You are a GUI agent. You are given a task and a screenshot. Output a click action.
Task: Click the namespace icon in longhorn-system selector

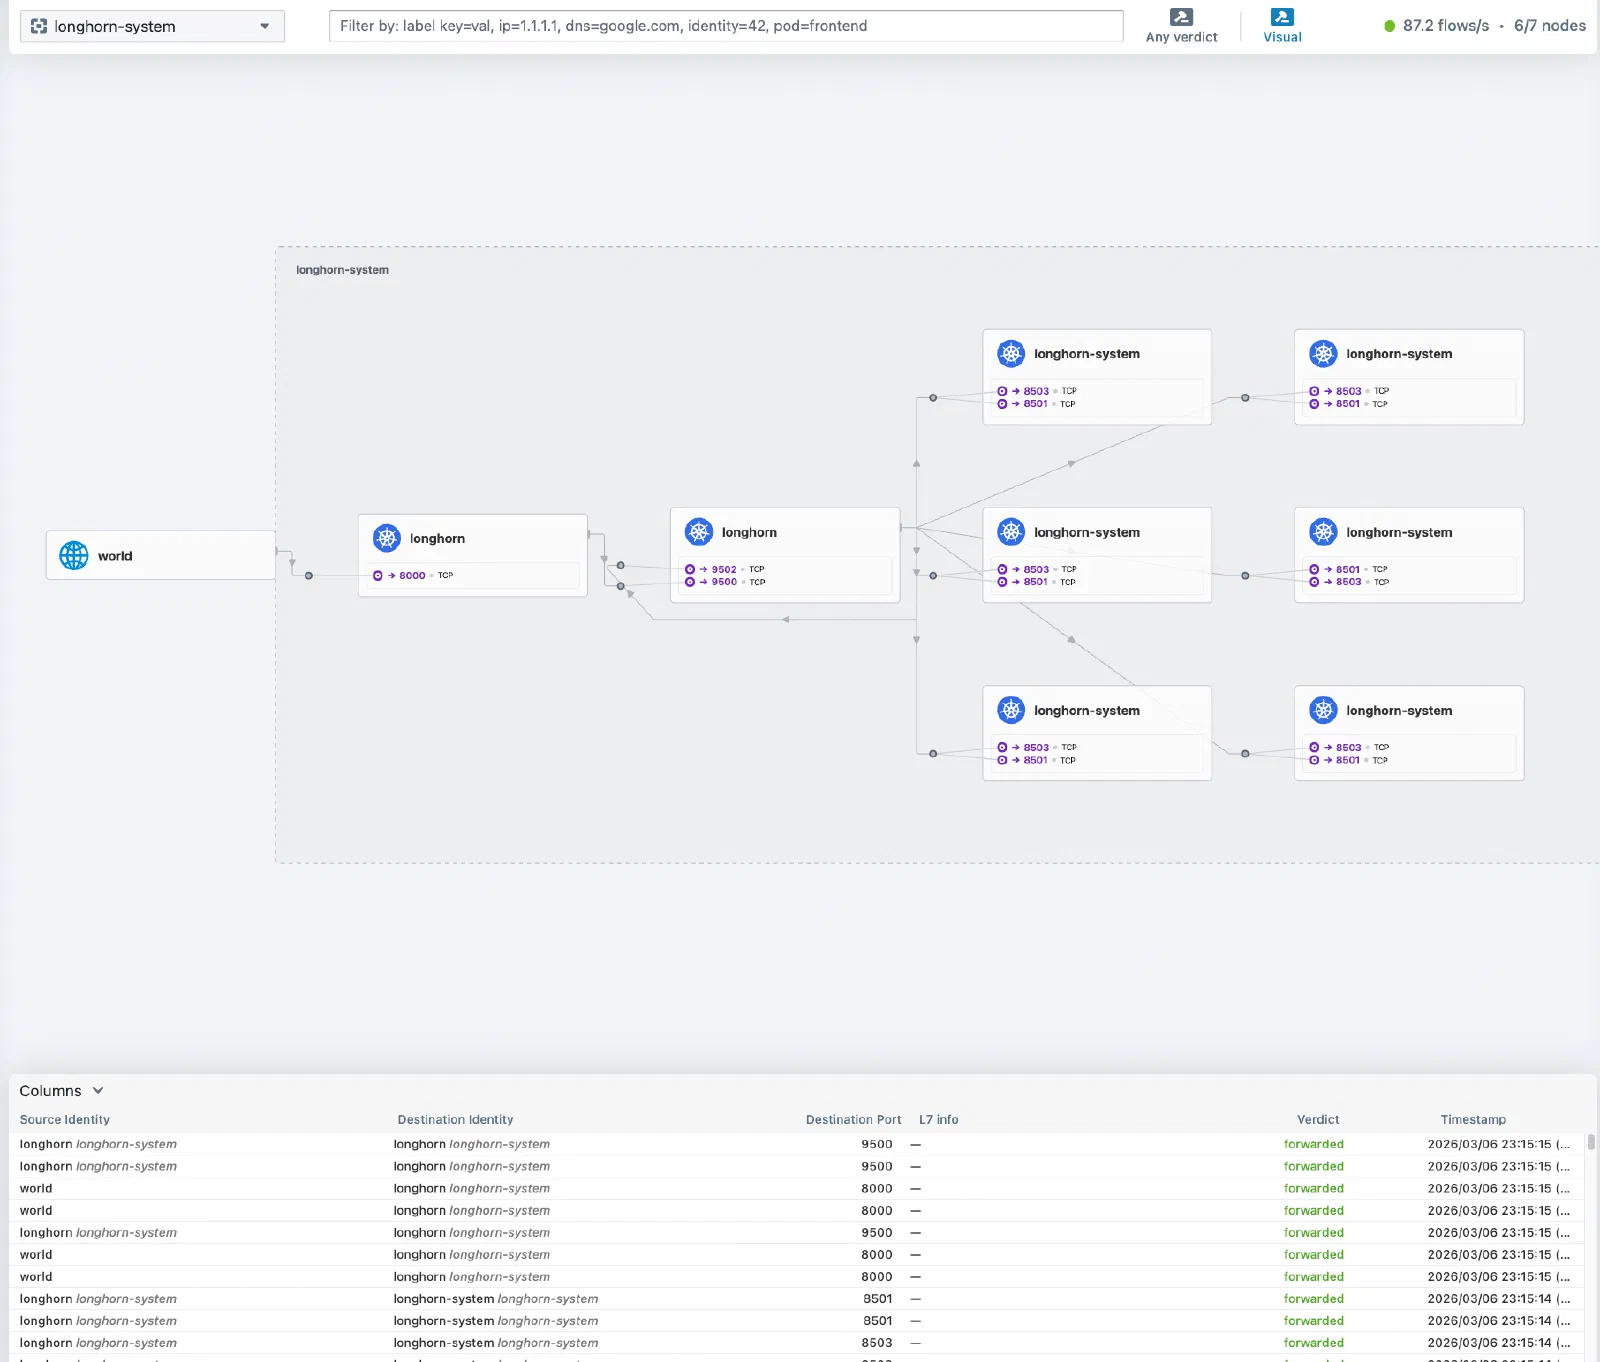coord(39,26)
